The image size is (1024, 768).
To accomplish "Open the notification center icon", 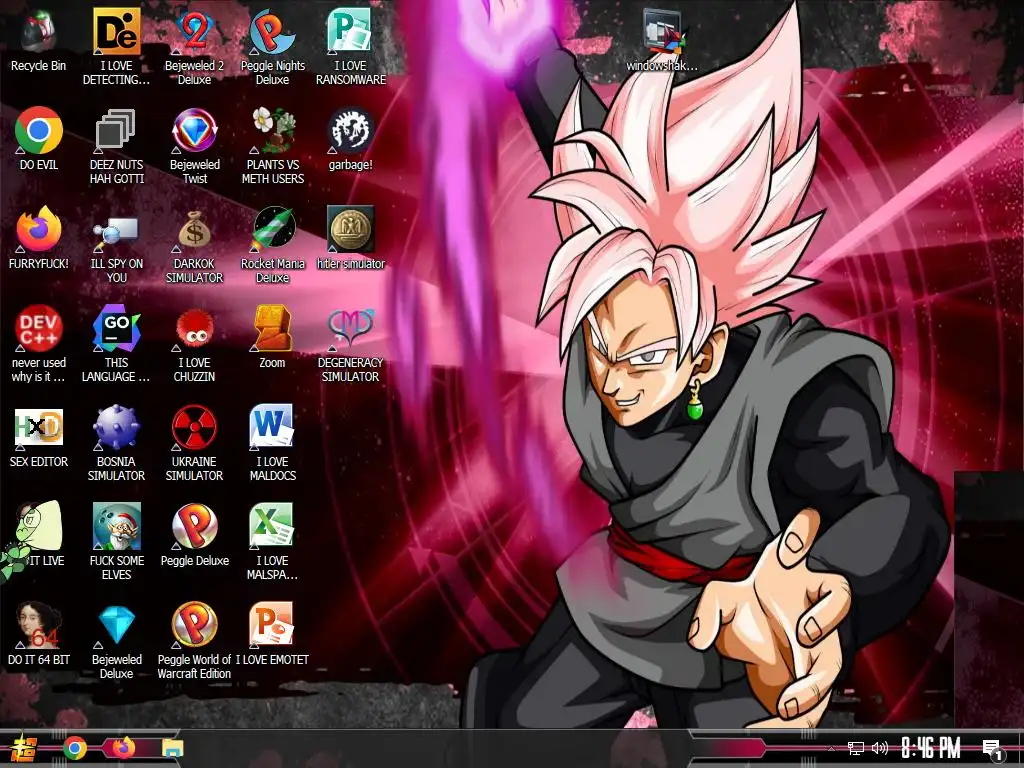I will 992,750.
